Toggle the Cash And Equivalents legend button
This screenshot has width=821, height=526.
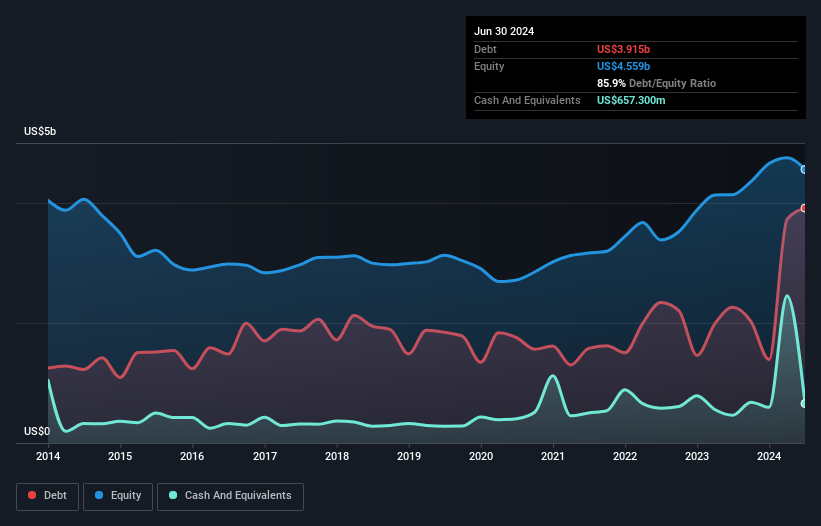pos(230,496)
